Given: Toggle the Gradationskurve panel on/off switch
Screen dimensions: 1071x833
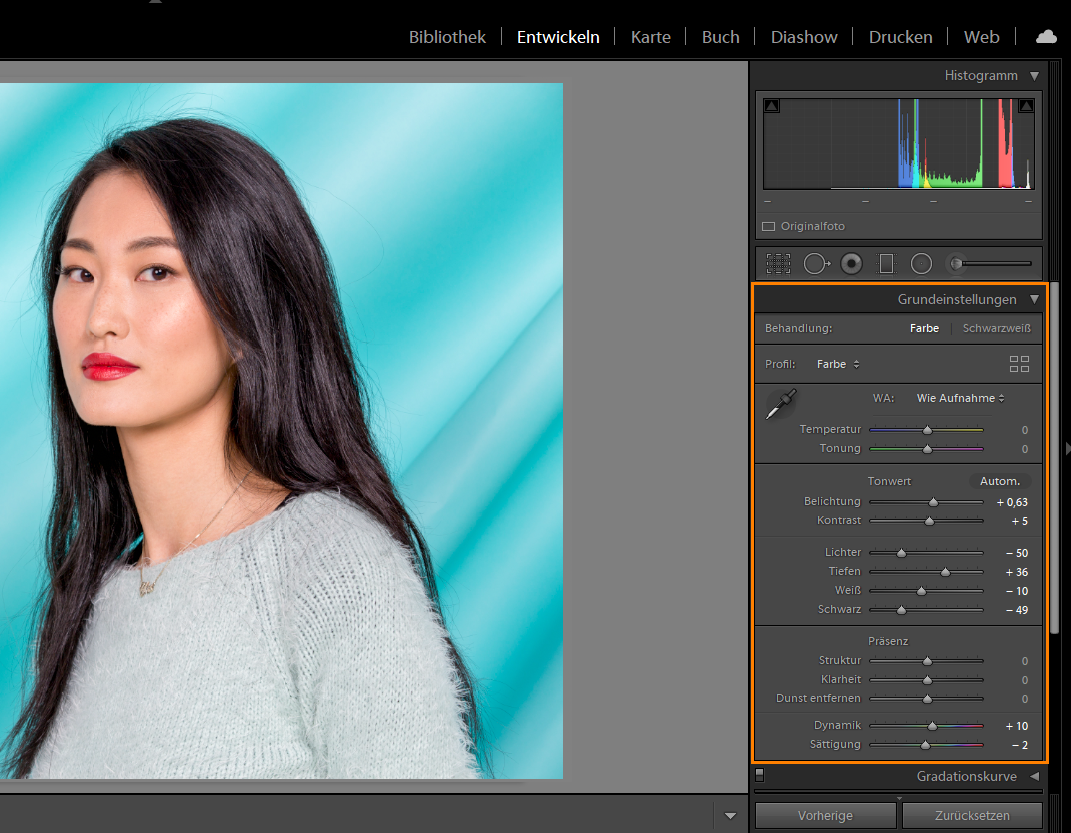Looking at the screenshot, I should pyautogui.click(x=760, y=774).
